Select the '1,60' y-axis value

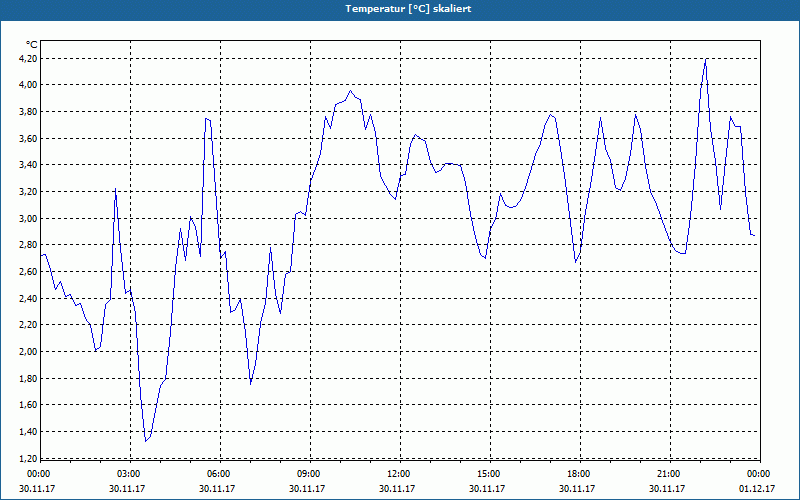pyautogui.click(x=29, y=405)
